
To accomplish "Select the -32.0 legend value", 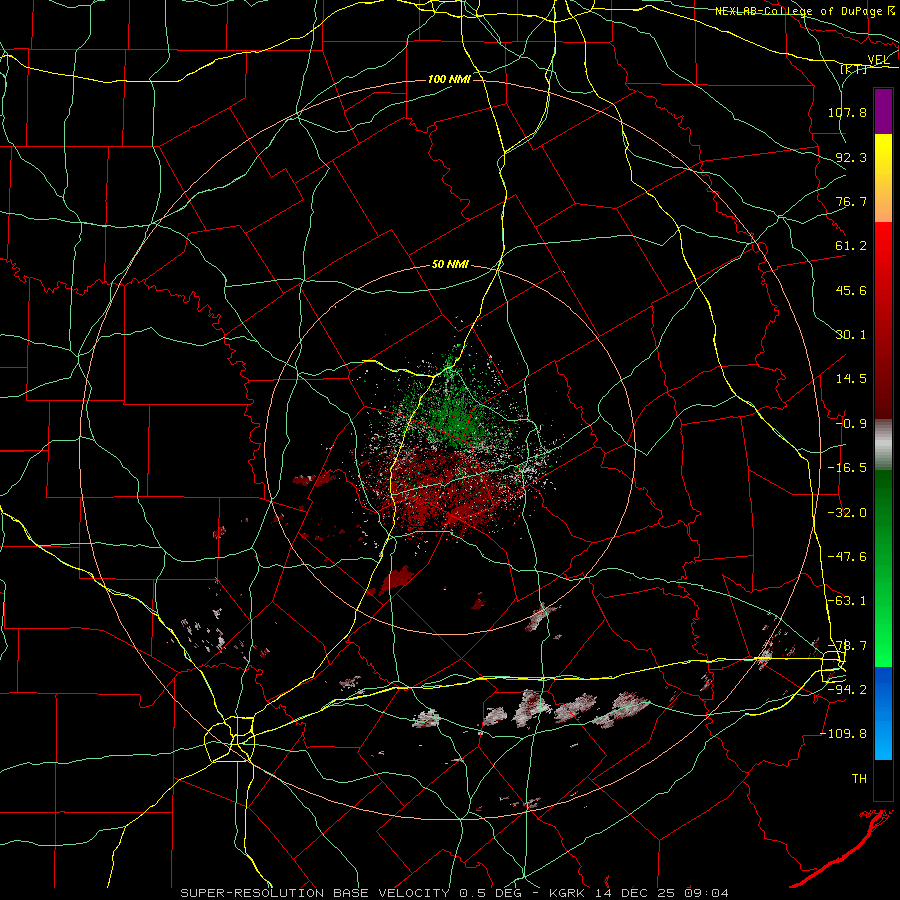I will coord(847,513).
